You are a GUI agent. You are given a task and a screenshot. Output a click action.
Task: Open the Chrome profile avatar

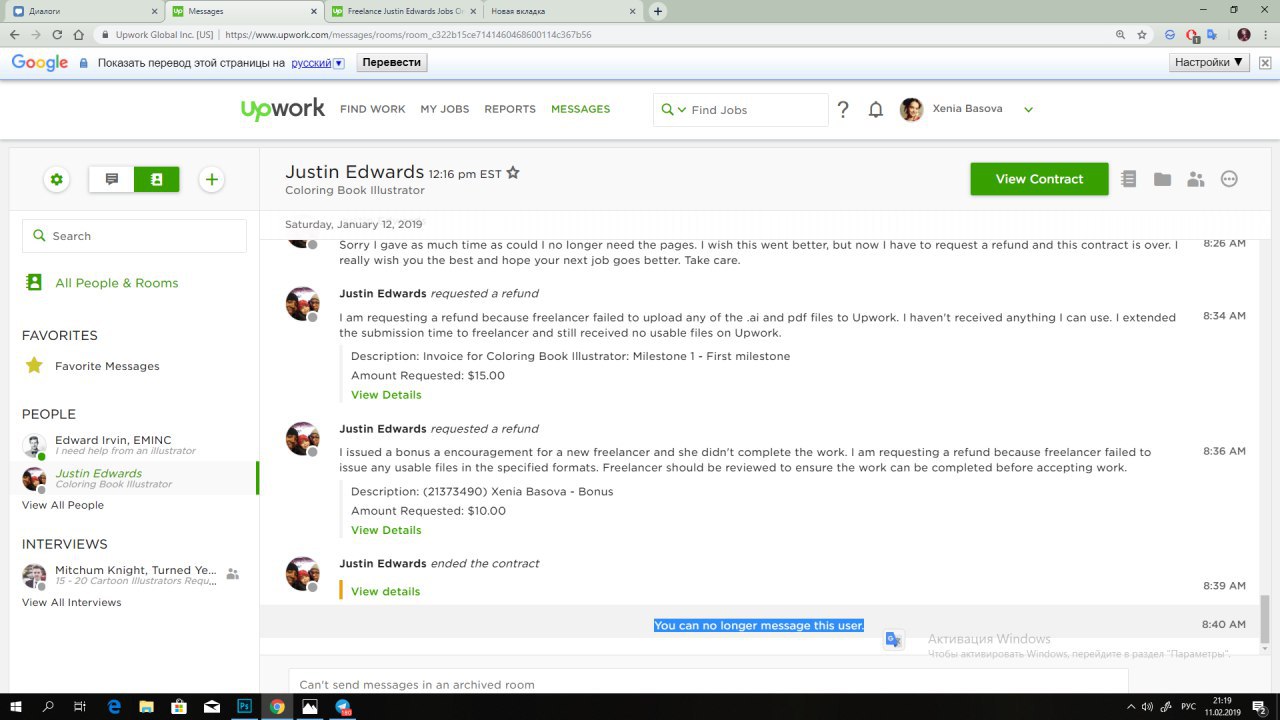click(1244, 34)
